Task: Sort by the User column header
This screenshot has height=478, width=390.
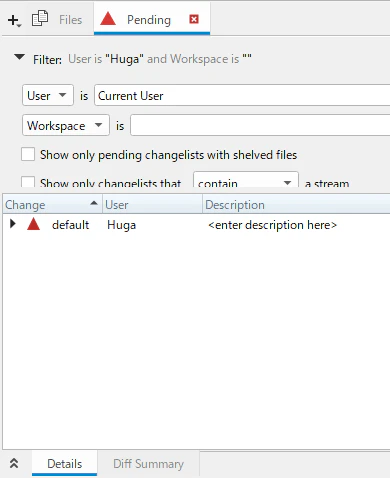Action: (x=152, y=204)
